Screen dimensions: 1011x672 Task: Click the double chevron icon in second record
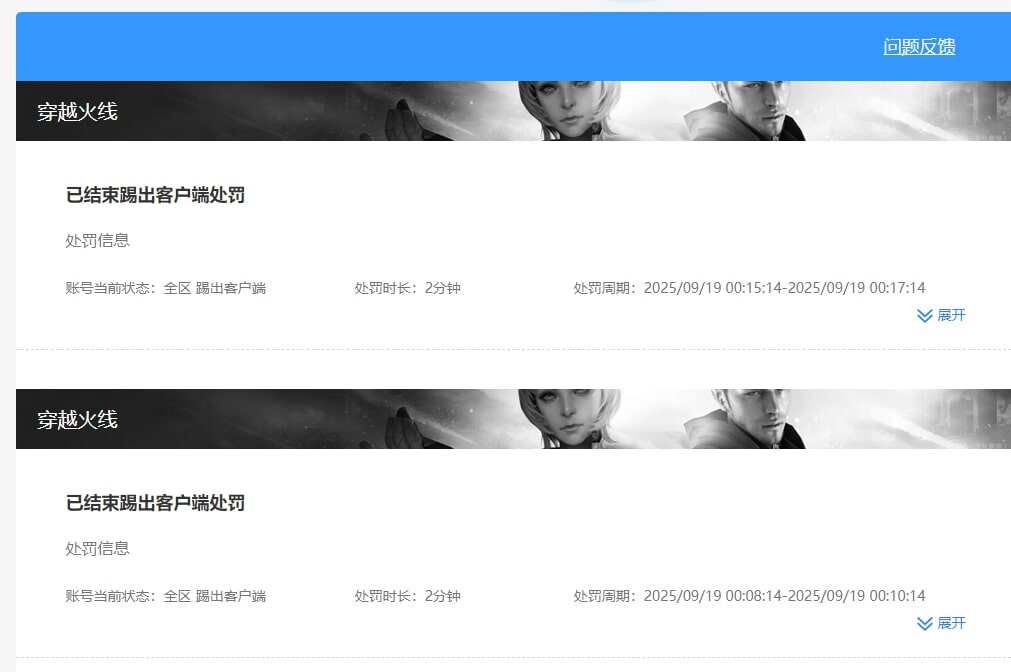click(925, 624)
